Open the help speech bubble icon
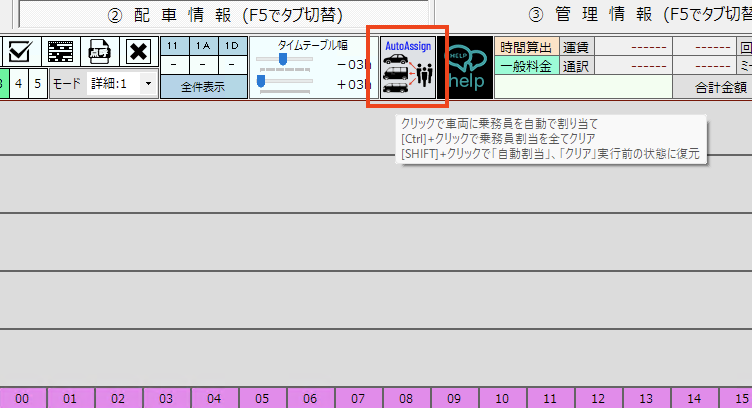Viewport: 752px width, 408px height. 465,68
